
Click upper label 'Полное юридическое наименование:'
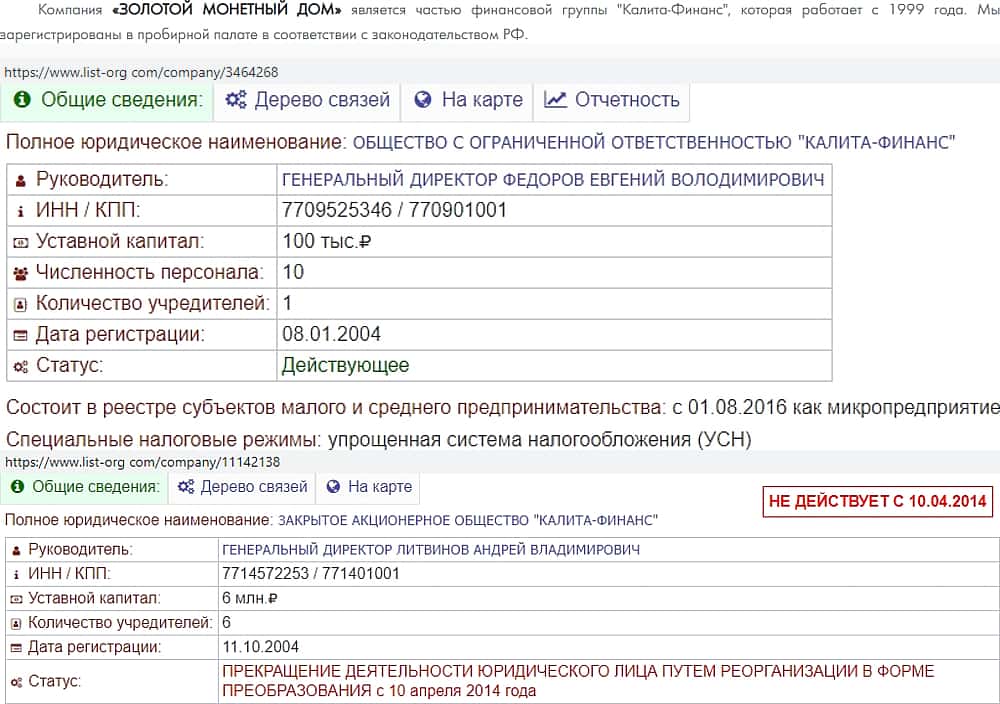tap(176, 142)
